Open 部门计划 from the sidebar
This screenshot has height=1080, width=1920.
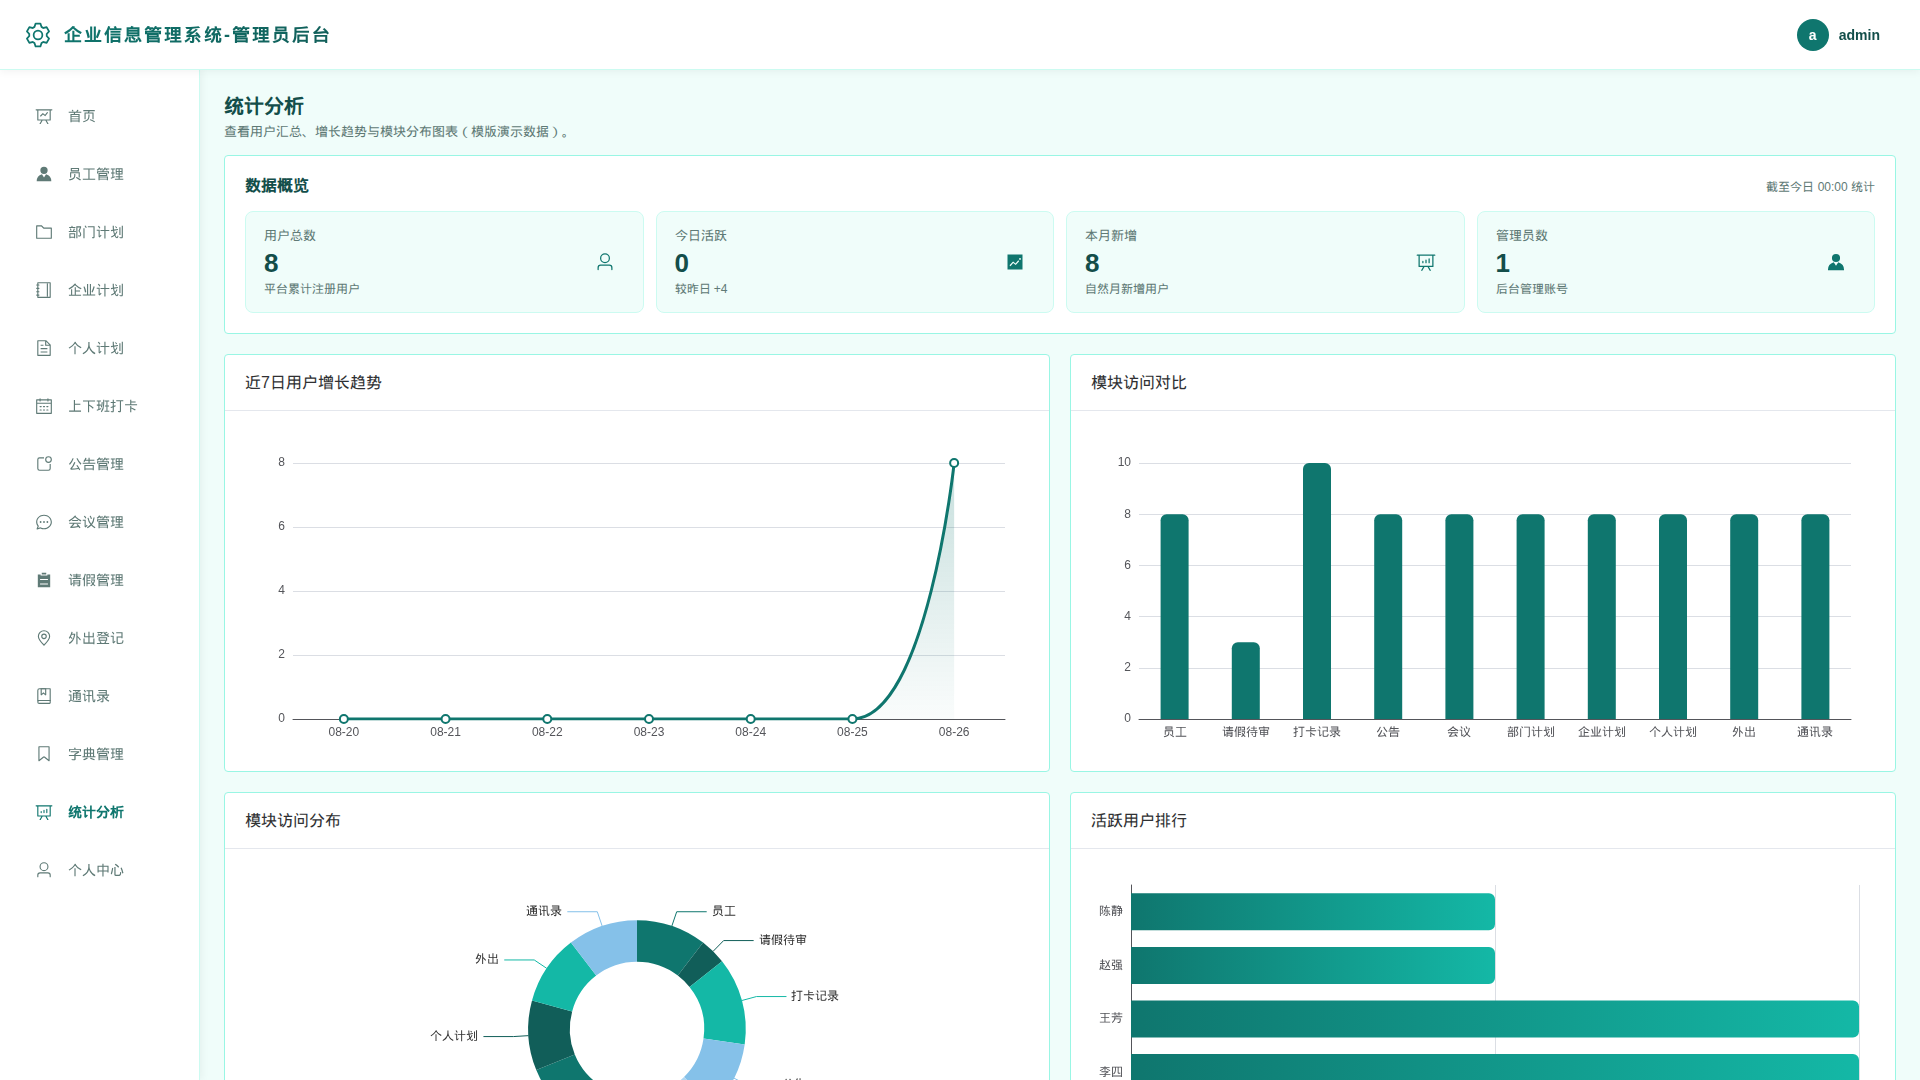click(100, 232)
